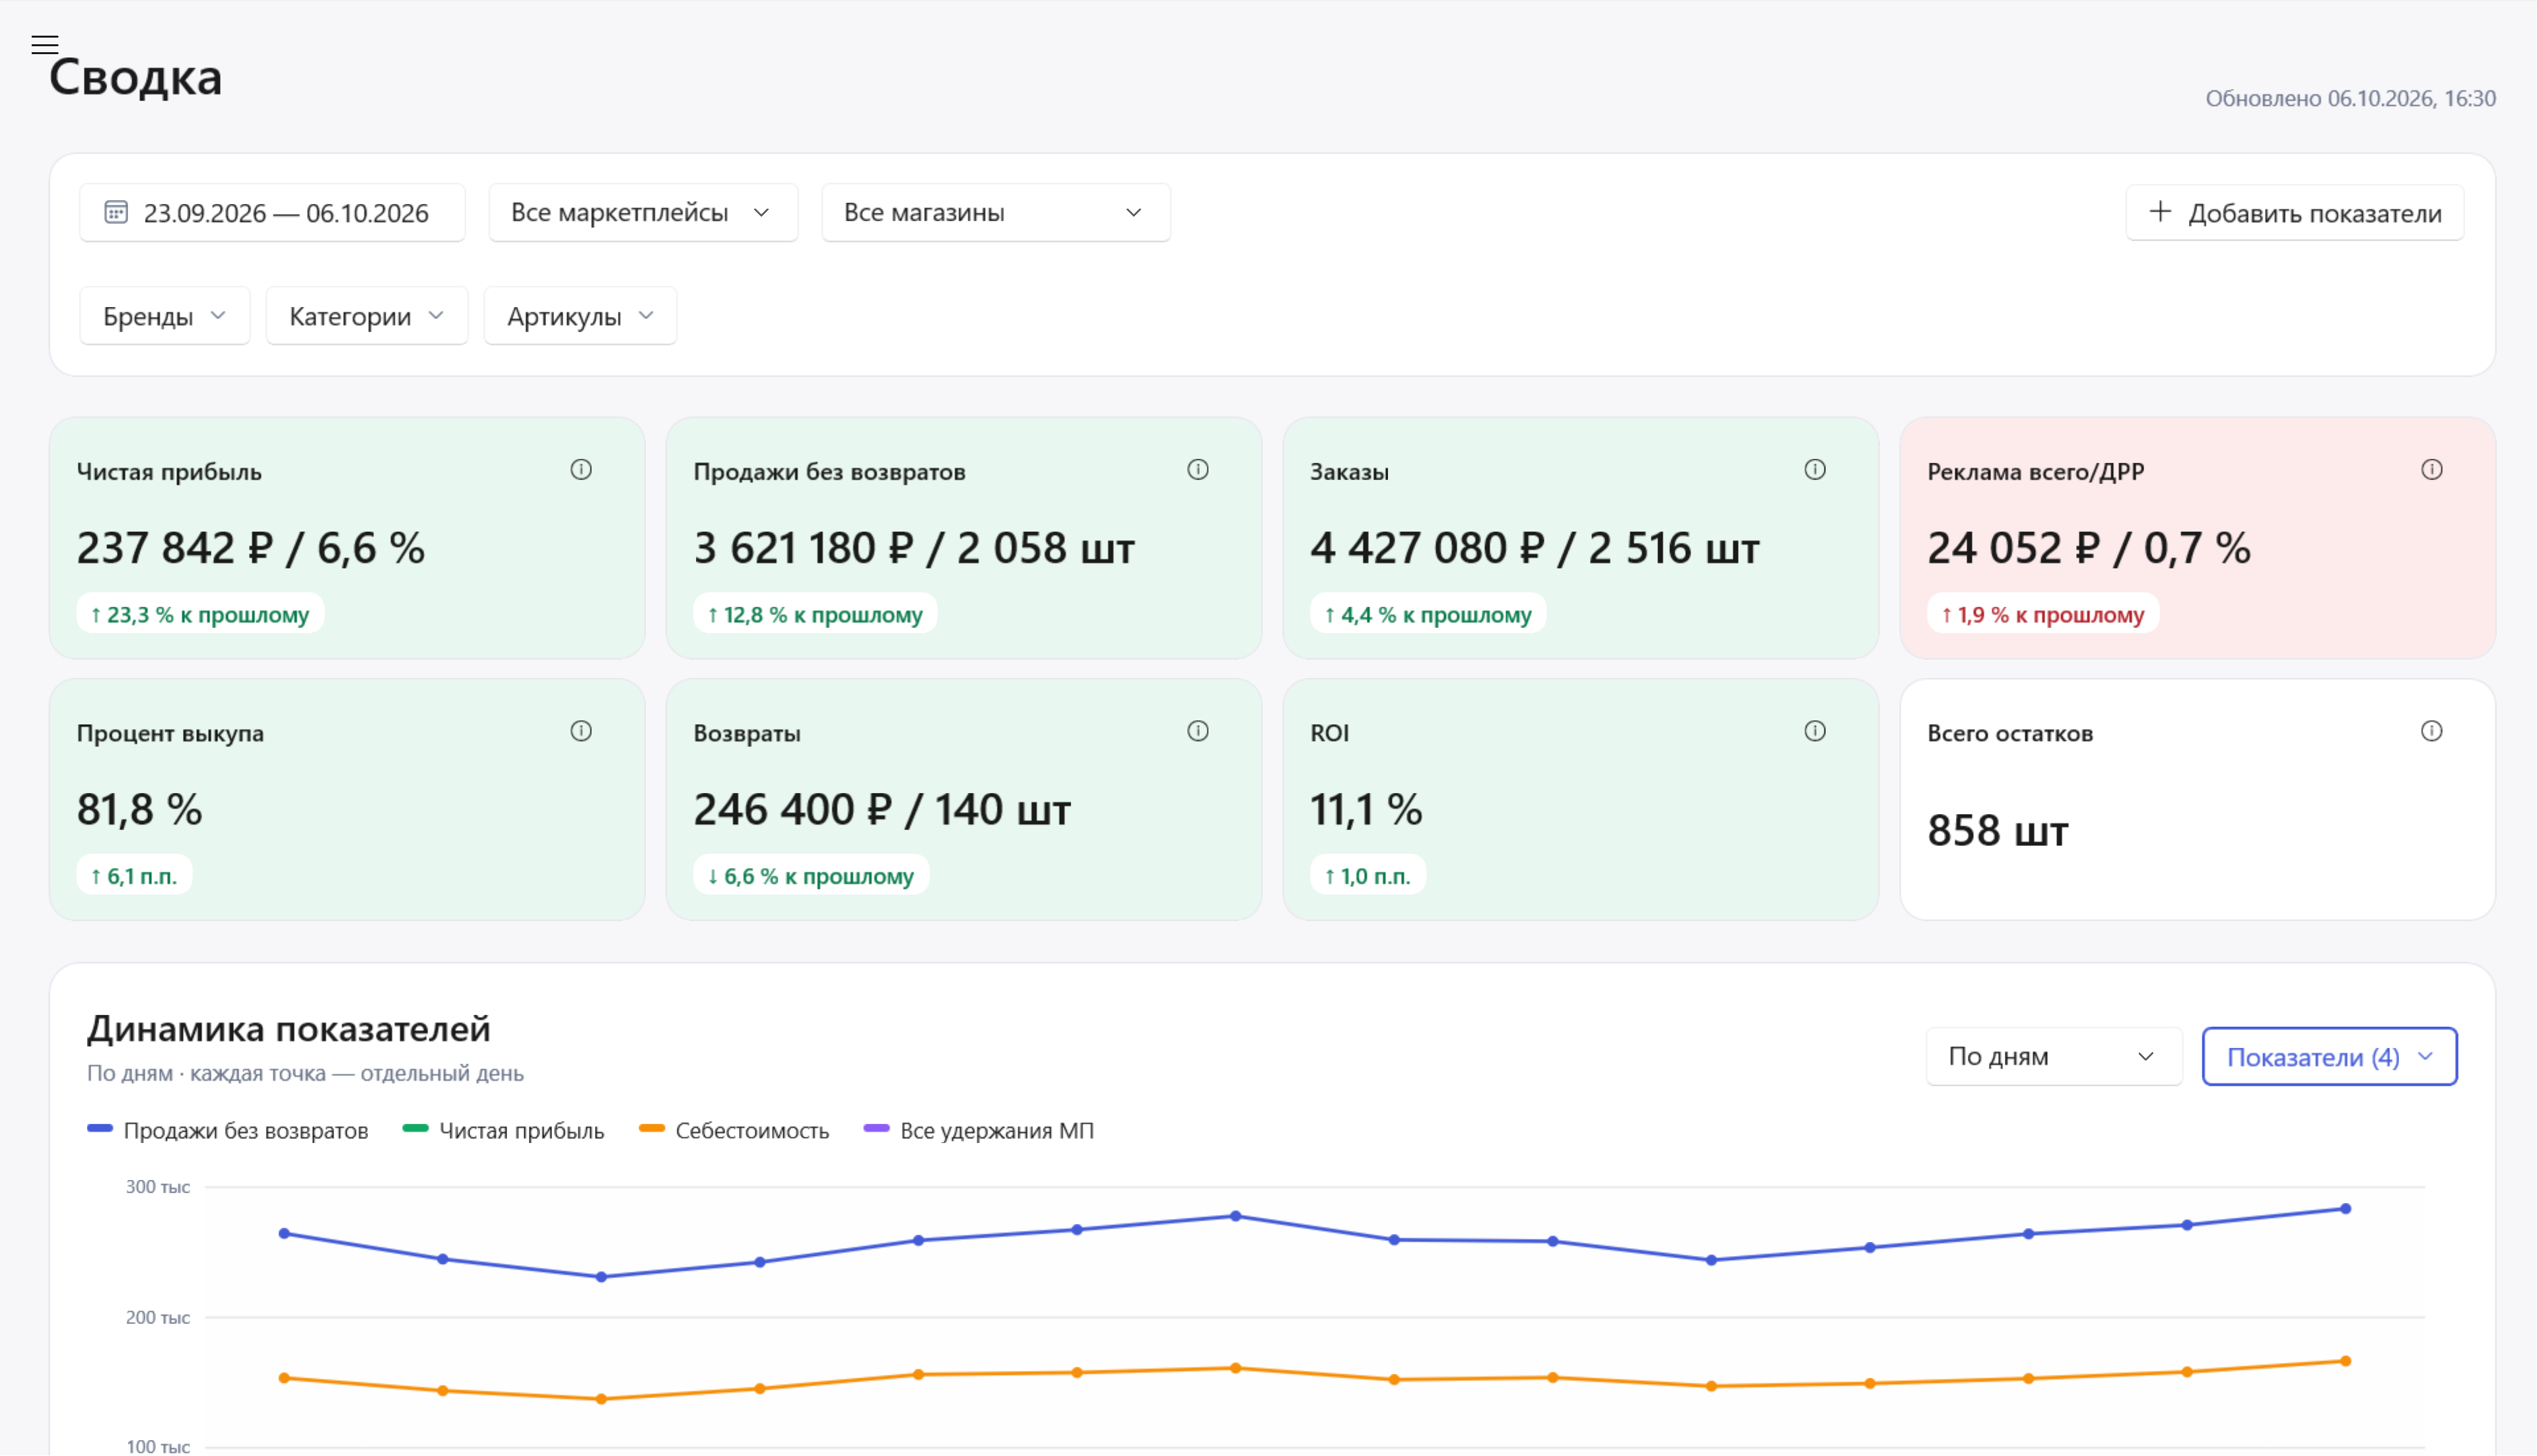Click info icon on Чистая прибыль card
Image resolution: width=2537 pixels, height=1456 pixels.
click(x=581, y=469)
